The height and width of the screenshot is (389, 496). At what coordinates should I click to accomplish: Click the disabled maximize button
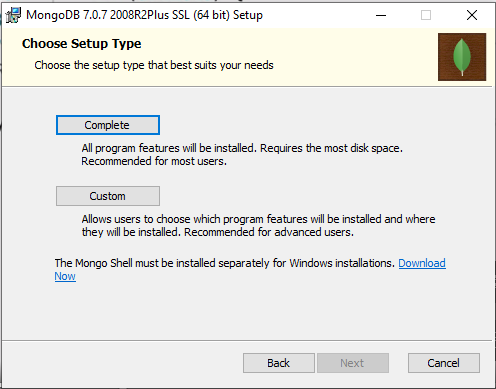[x=426, y=15]
